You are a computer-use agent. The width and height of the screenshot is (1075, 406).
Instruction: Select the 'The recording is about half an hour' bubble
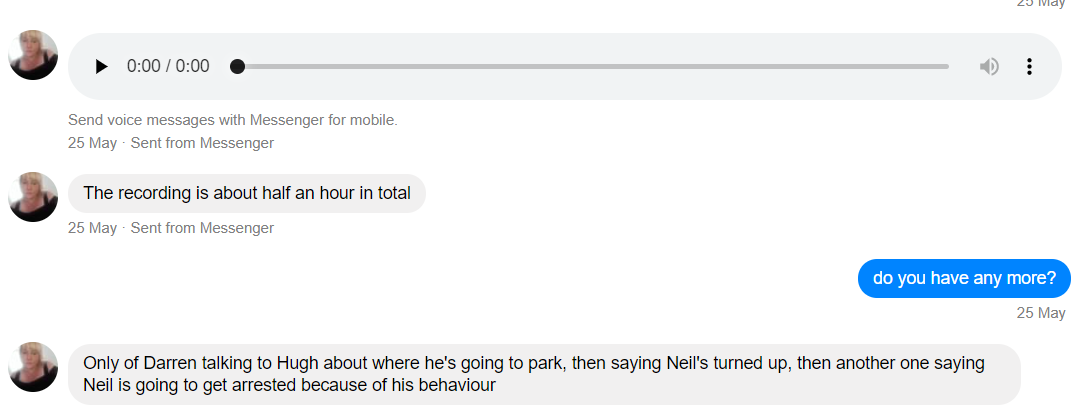click(x=247, y=193)
